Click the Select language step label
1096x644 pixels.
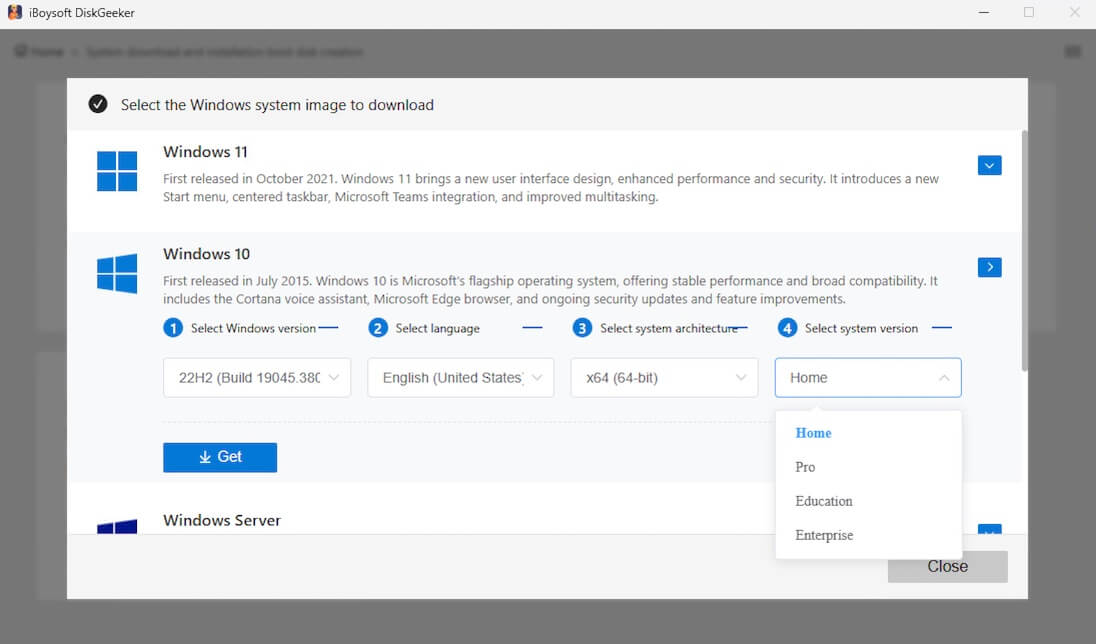[438, 328]
